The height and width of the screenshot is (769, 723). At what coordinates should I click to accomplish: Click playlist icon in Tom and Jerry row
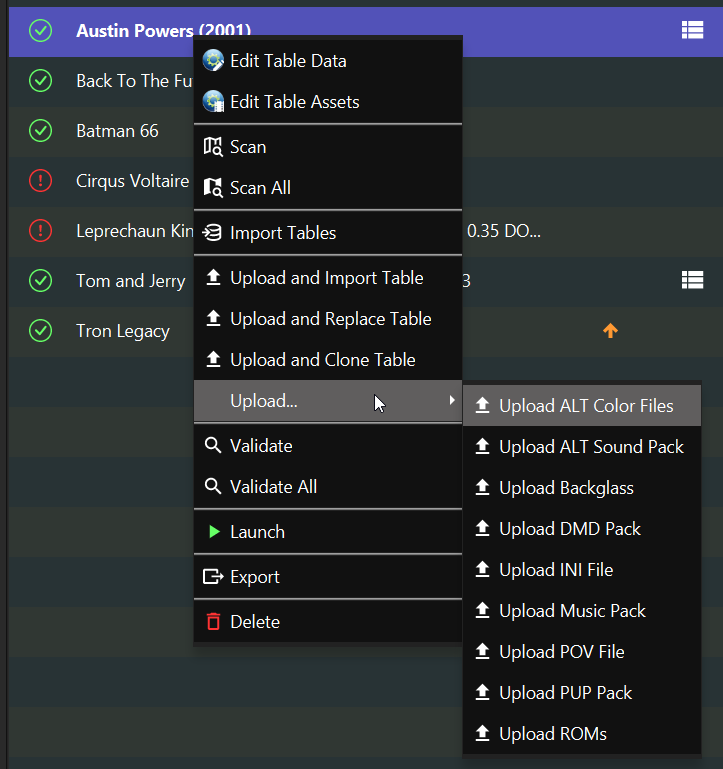[693, 280]
